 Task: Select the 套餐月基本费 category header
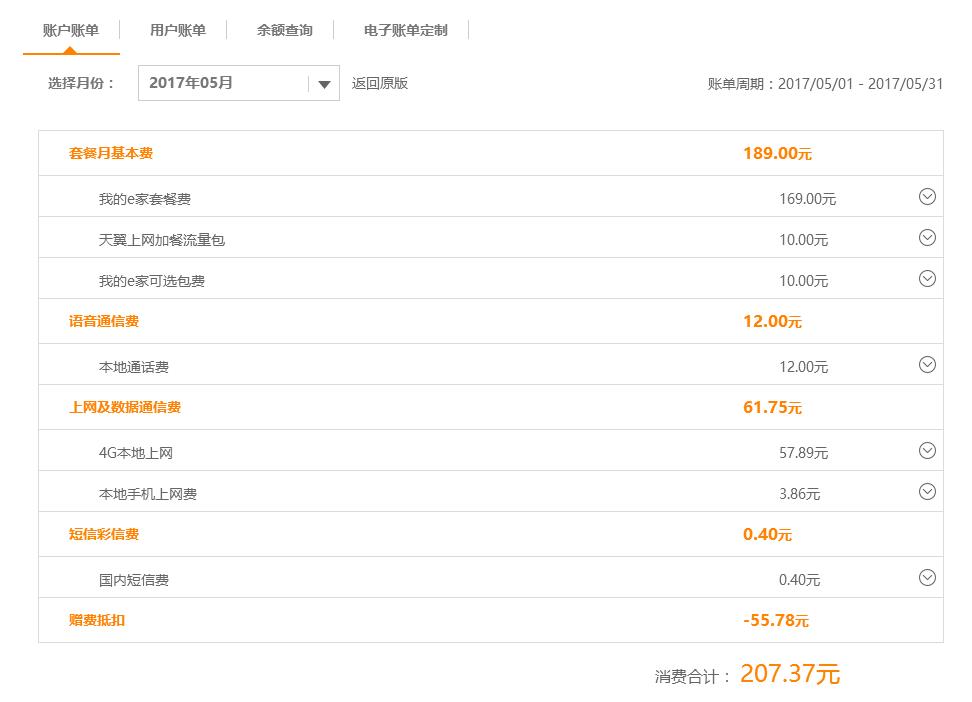point(111,153)
